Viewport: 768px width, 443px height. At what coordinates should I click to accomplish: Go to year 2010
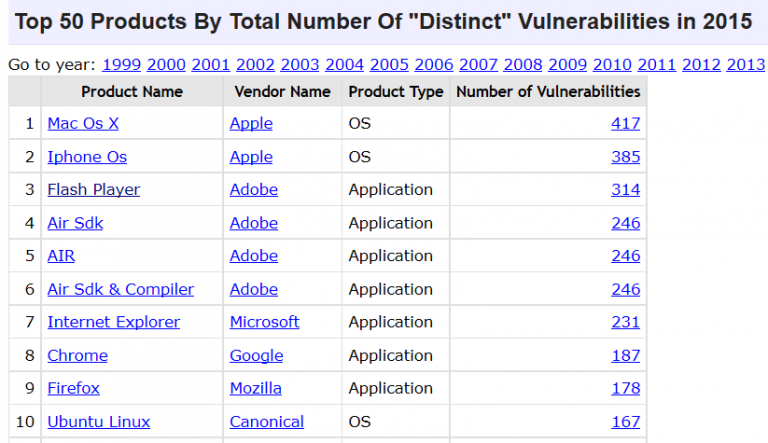click(x=612, y=65)
